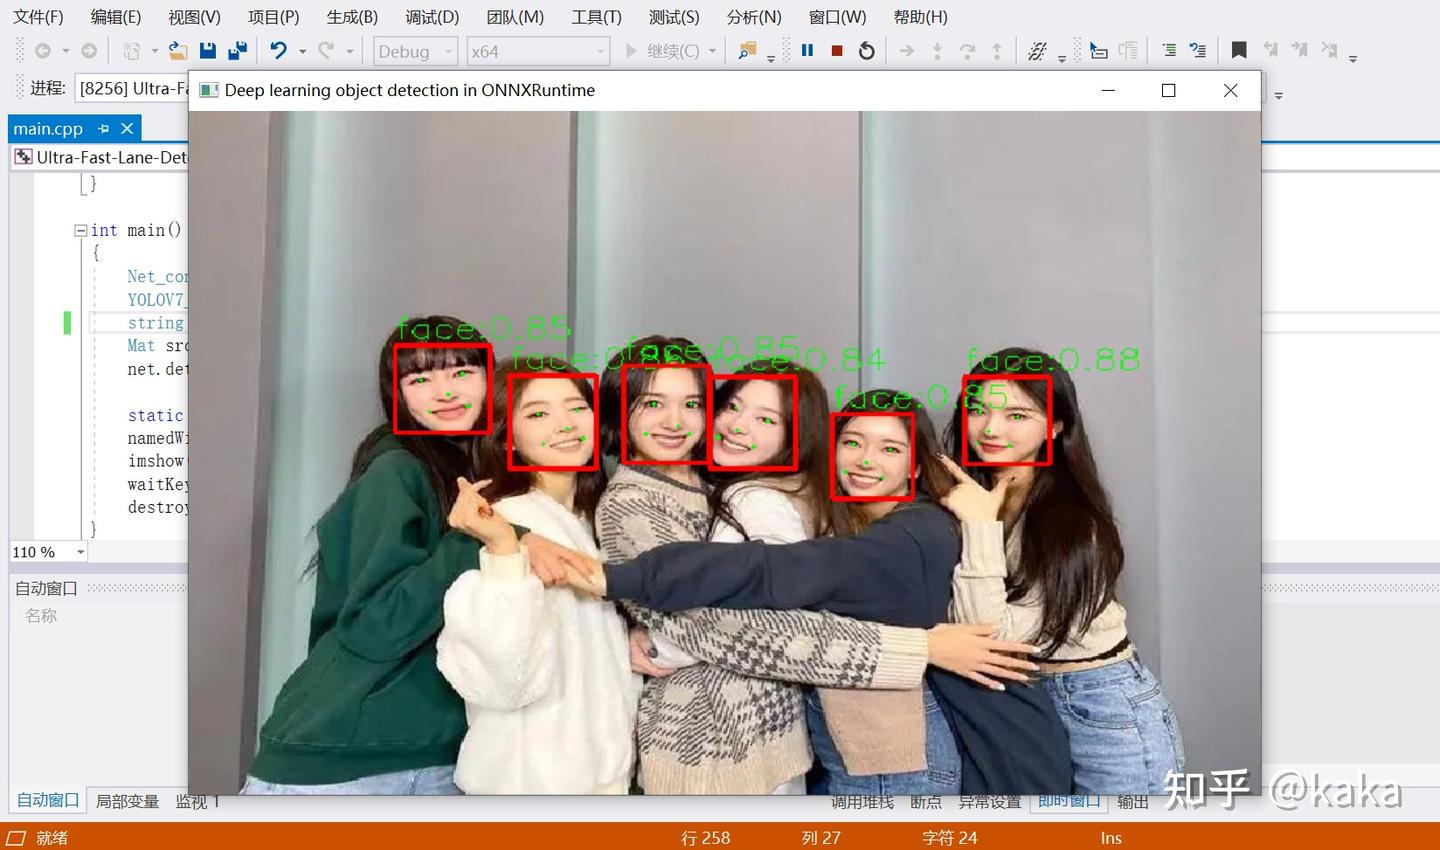Viewport: 1440px width, 850px height.
Task: Pin the main.cpp document tab
Action: pyautogui.click(x=104, y=128)
